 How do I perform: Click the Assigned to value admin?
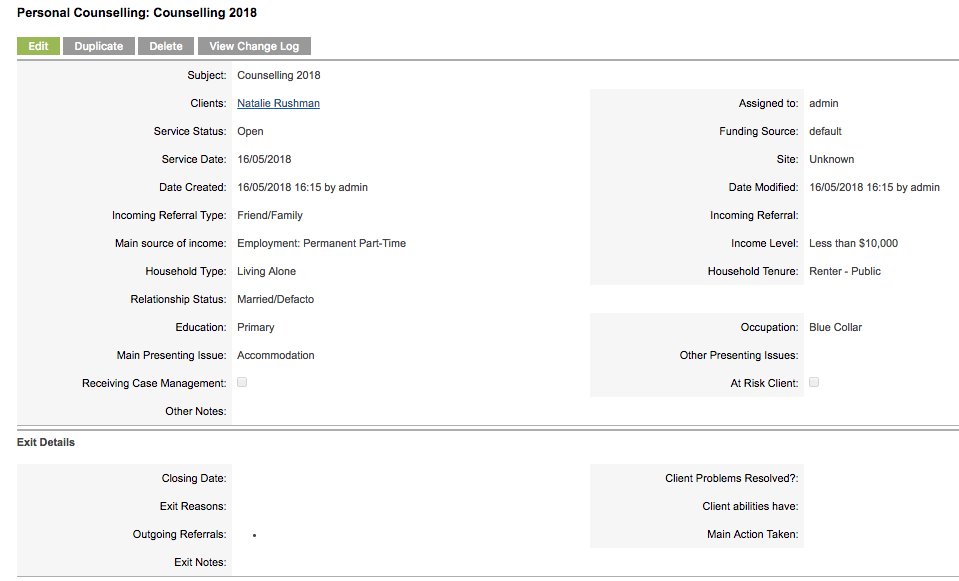point(824,103)
